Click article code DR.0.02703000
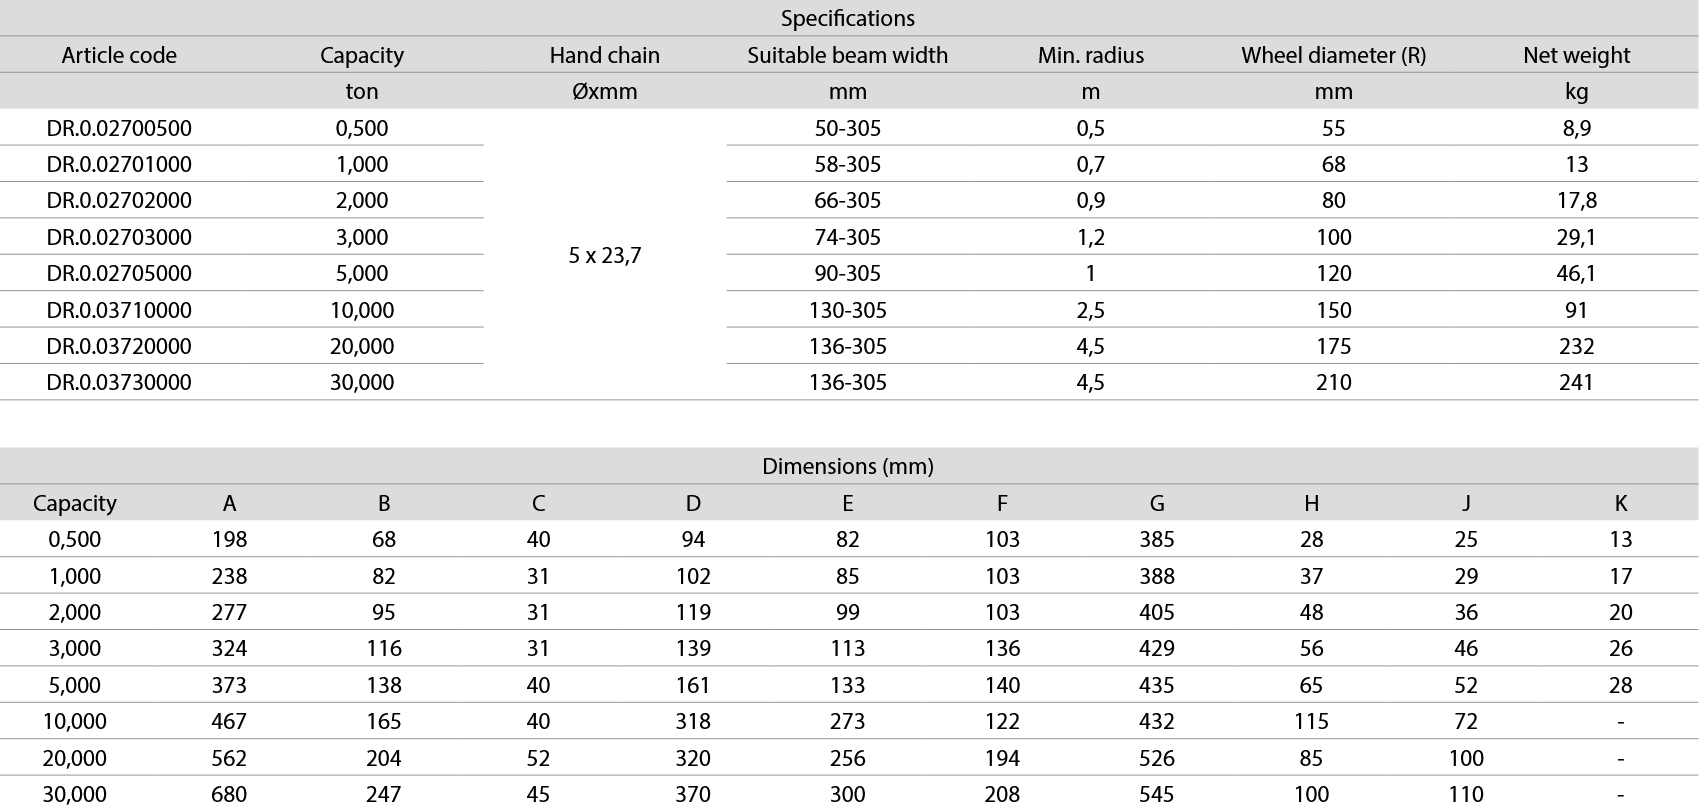 point(119,237)
